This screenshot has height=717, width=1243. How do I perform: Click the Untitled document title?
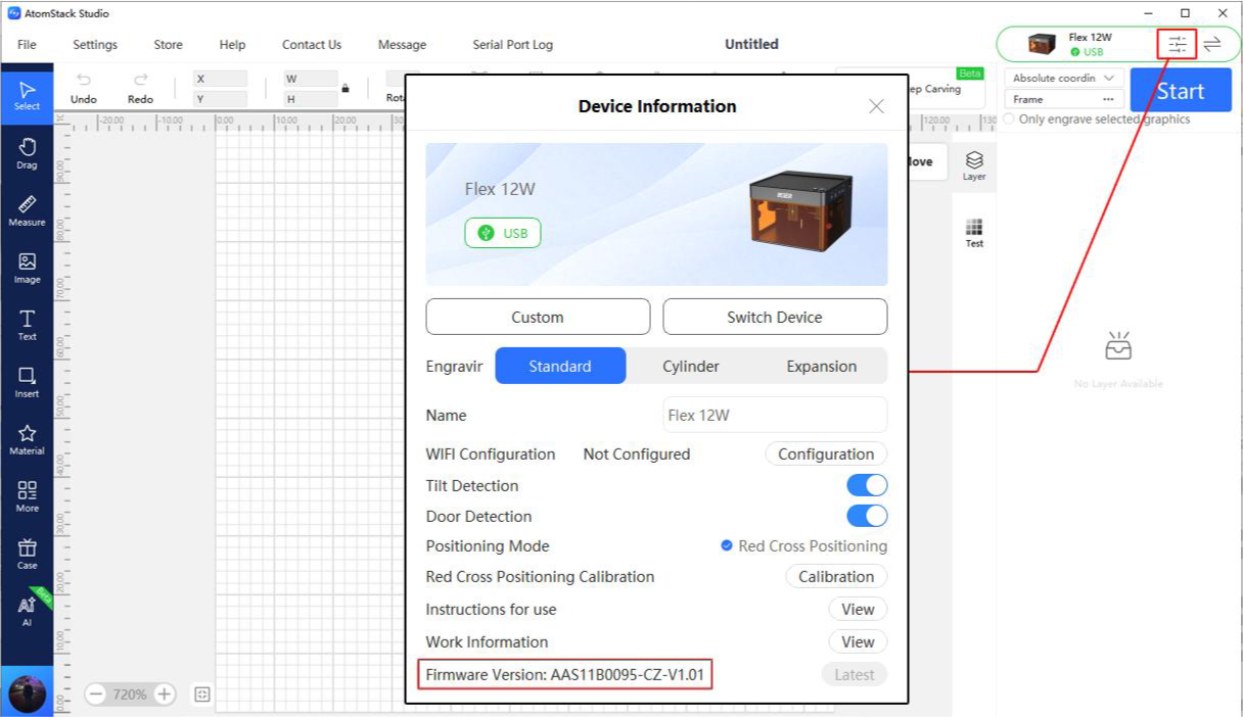point(751,44)
